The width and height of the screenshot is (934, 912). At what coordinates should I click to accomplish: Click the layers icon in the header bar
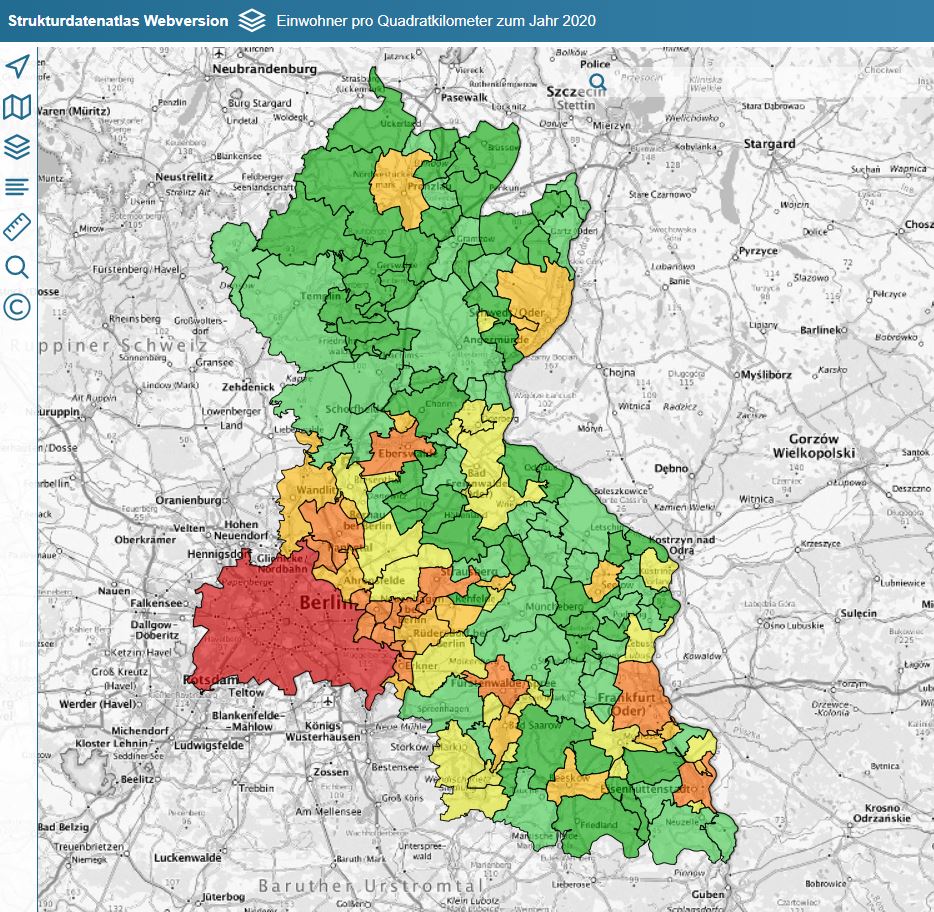point(252,21)
